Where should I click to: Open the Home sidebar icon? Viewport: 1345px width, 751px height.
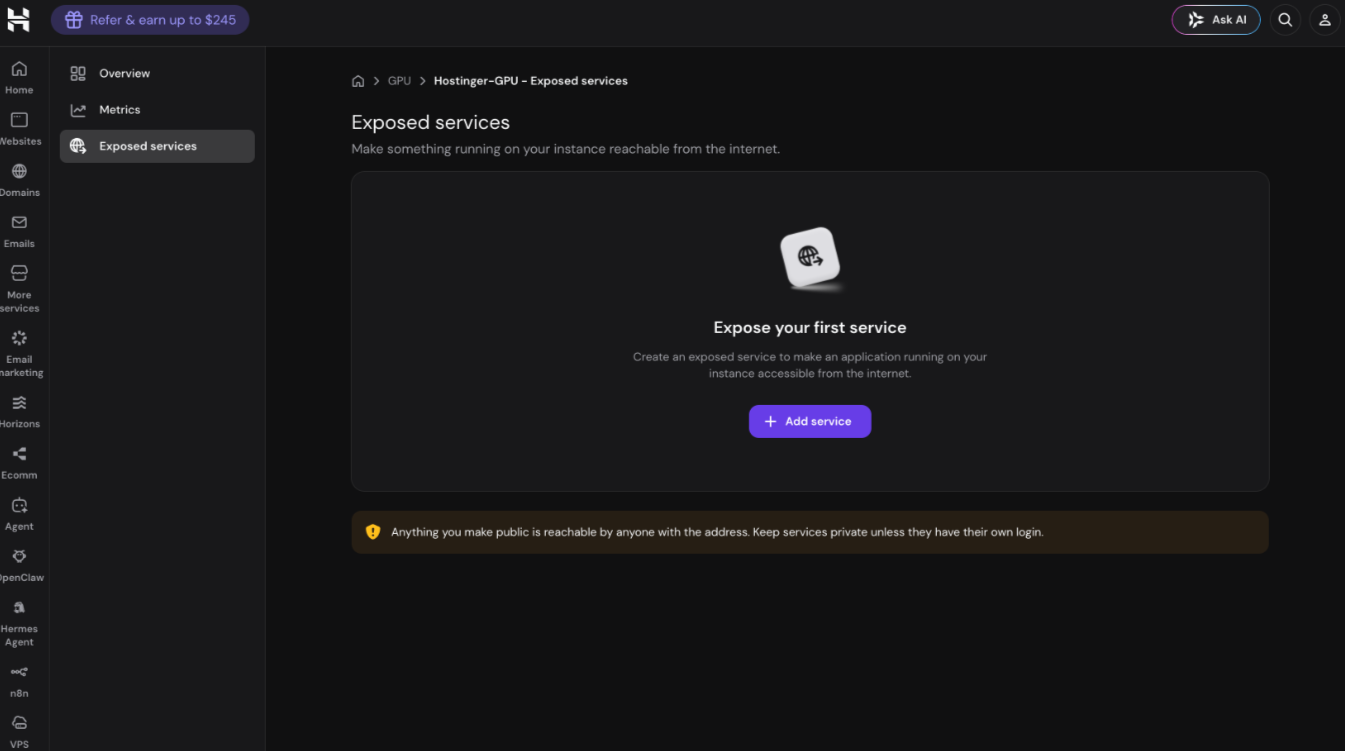tap(19, 69)
